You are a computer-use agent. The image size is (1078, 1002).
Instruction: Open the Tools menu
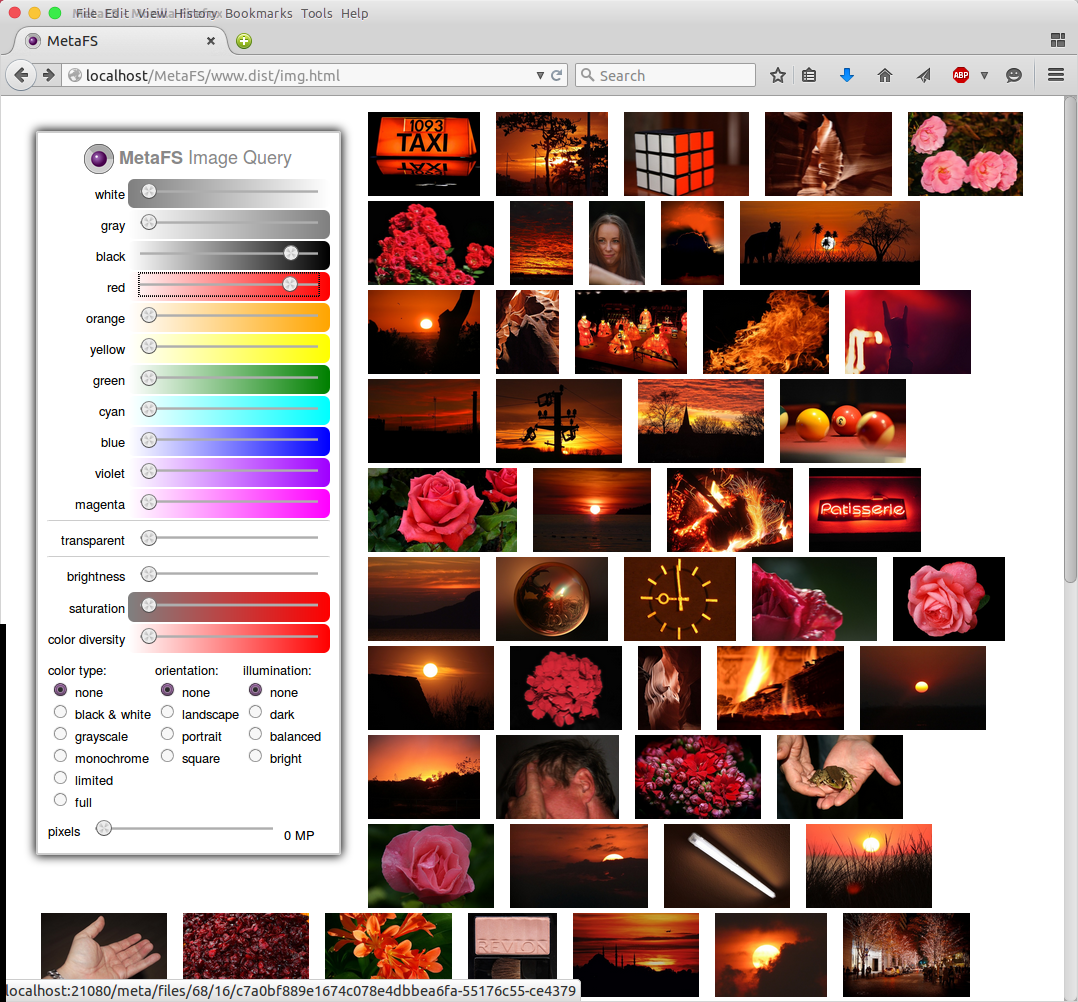click(317, 14)
